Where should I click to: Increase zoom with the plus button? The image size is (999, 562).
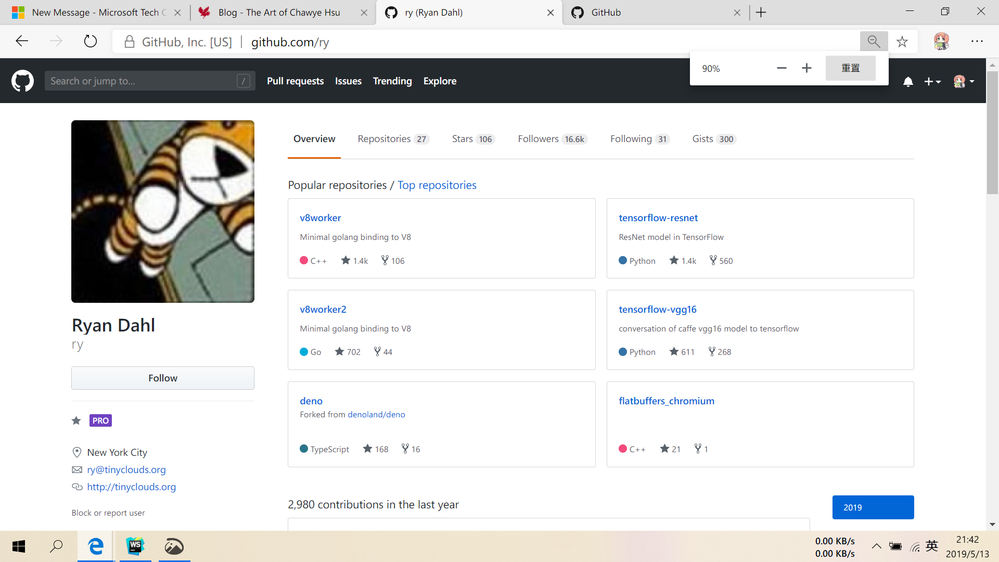[x=807, y=68]
